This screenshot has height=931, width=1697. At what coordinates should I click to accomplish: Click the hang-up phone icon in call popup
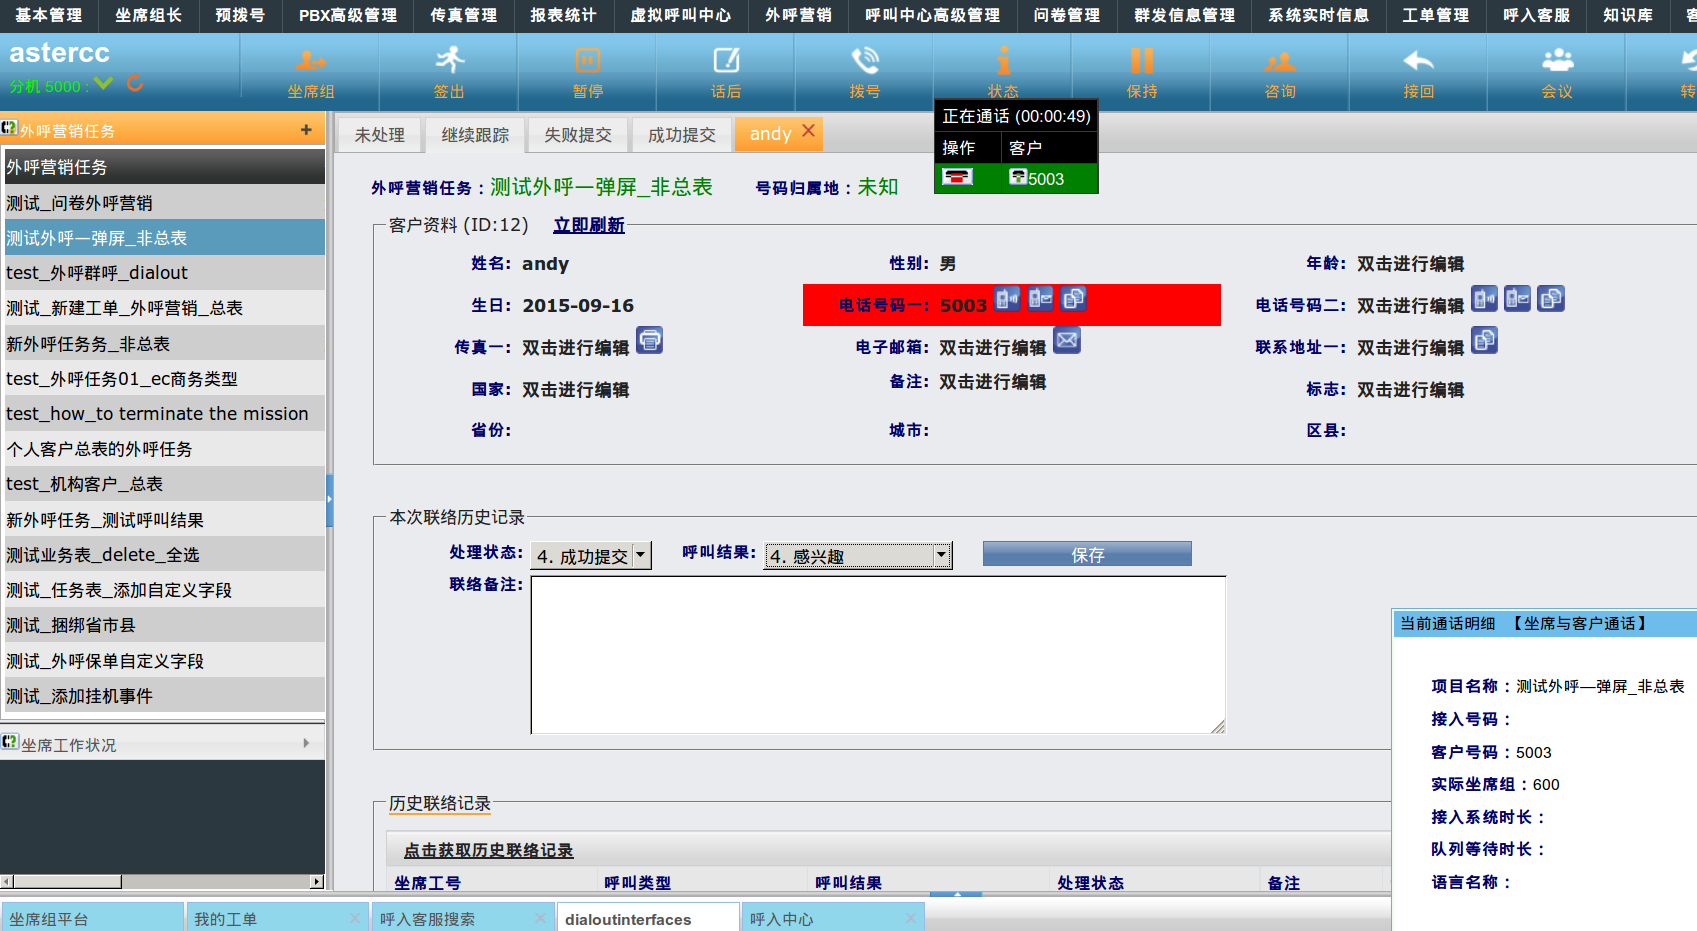957,178
